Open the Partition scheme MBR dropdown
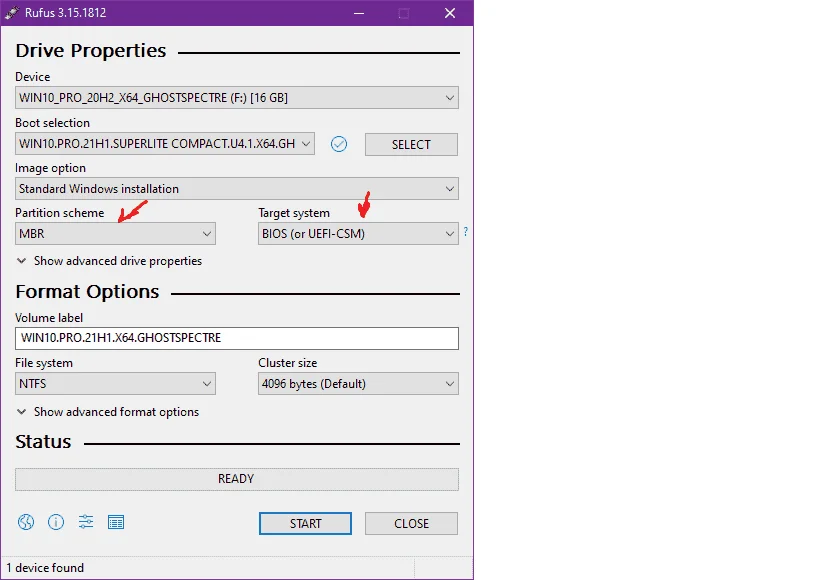The width and height of the screenshot is (819, 580). [x=115, y=234]
